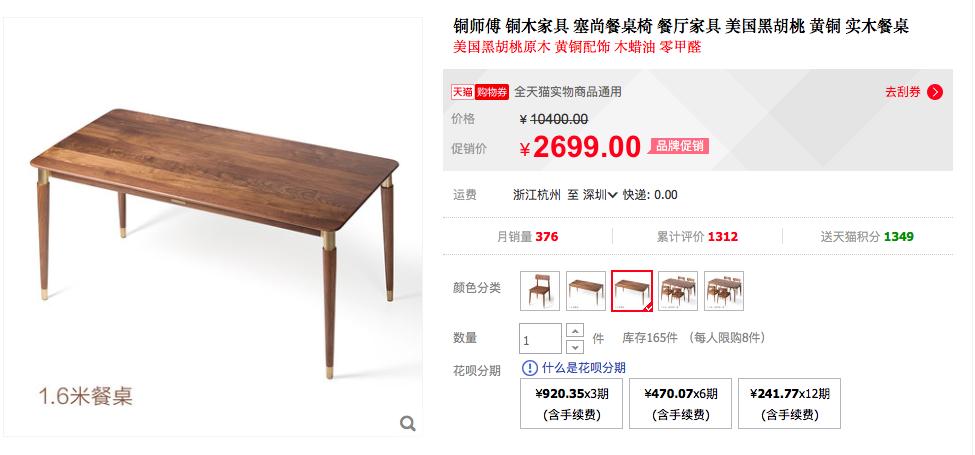Select the ¥920.35x3期 installment plan
Screen dimensions: 975x455
point(571,403)
